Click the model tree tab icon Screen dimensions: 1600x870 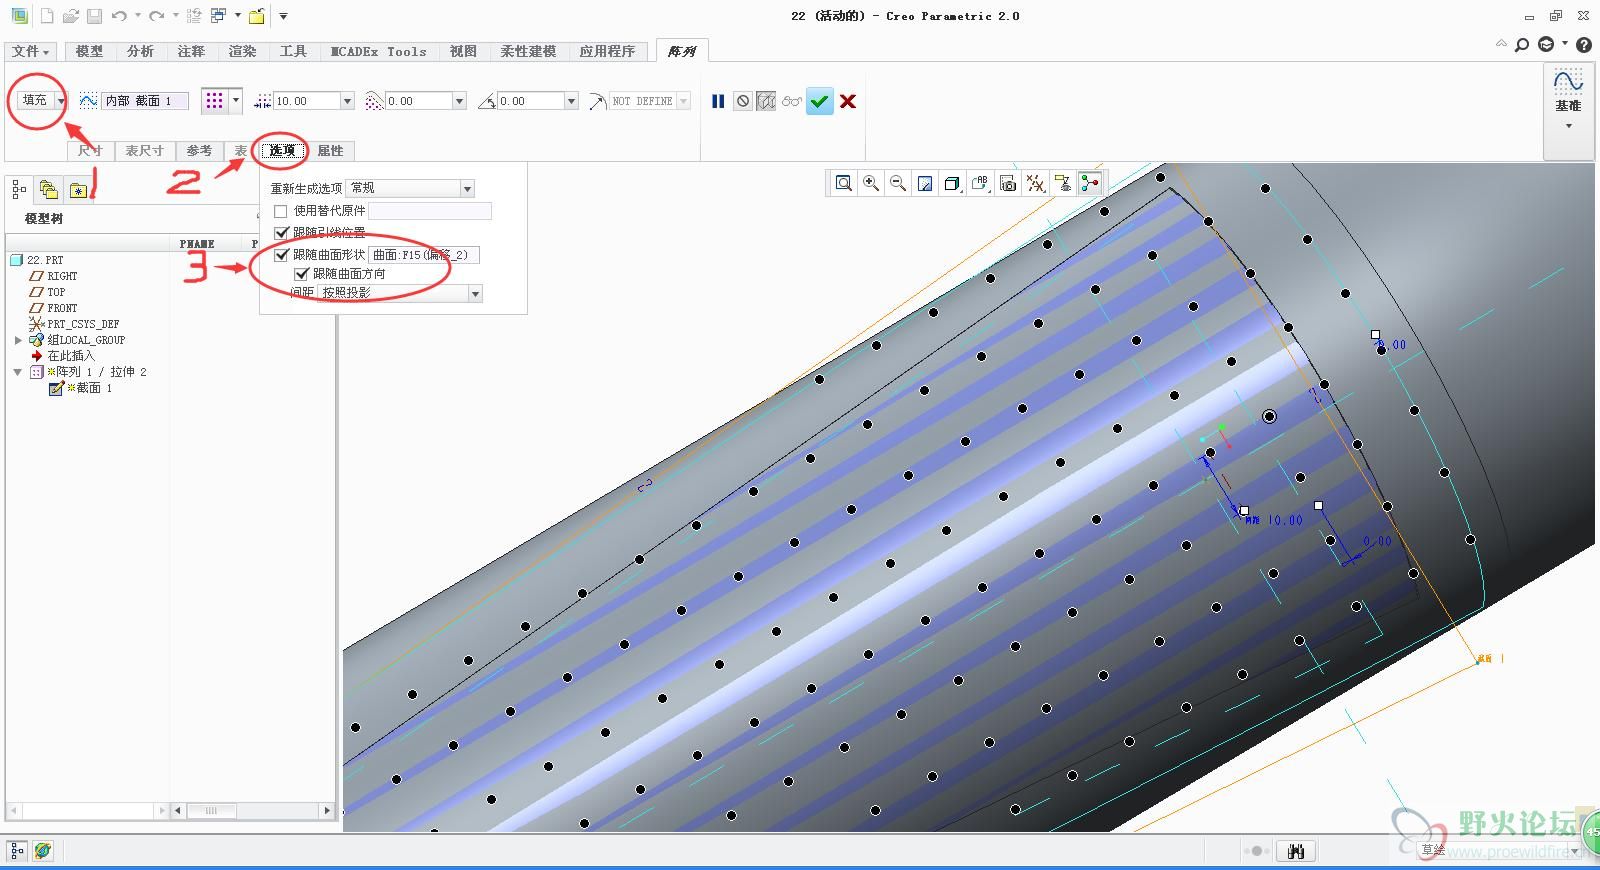[x=19, y=190]
